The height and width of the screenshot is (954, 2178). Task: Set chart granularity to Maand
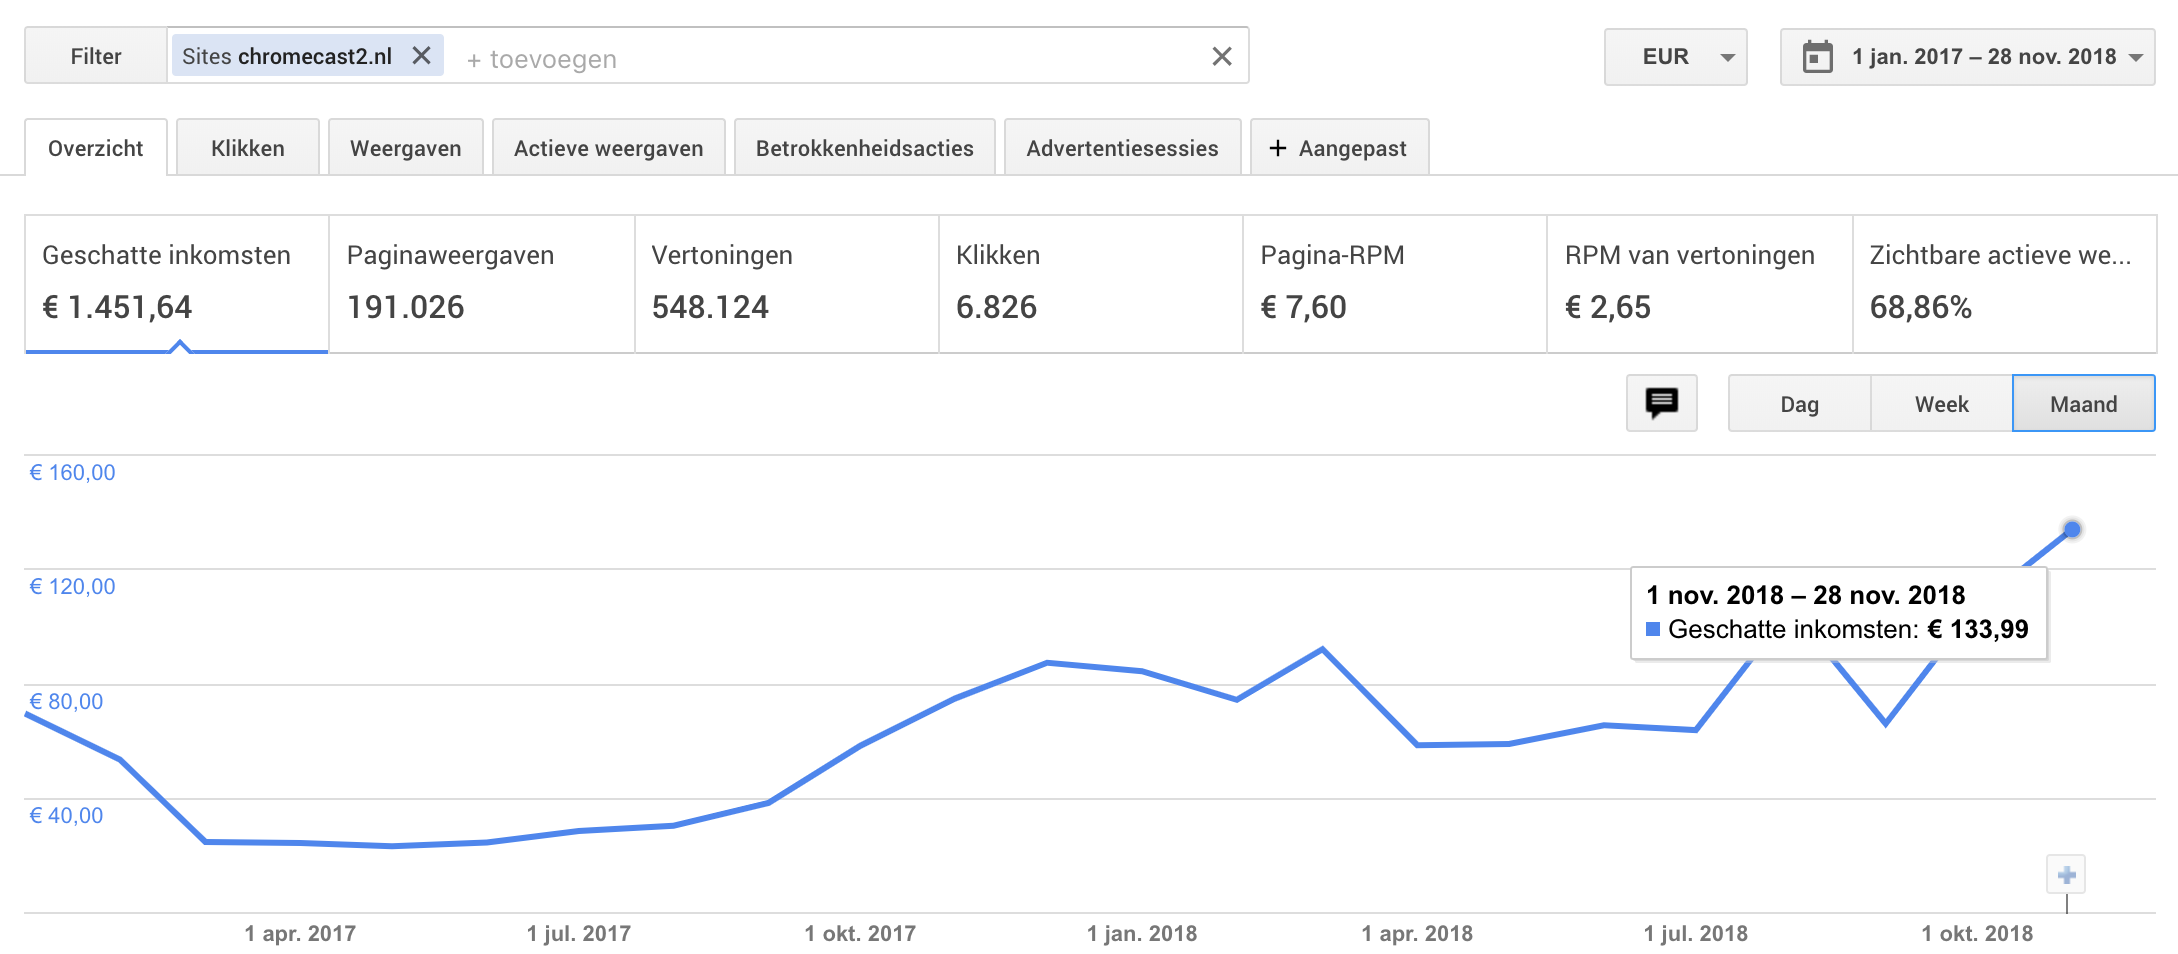click(2083, 404)
